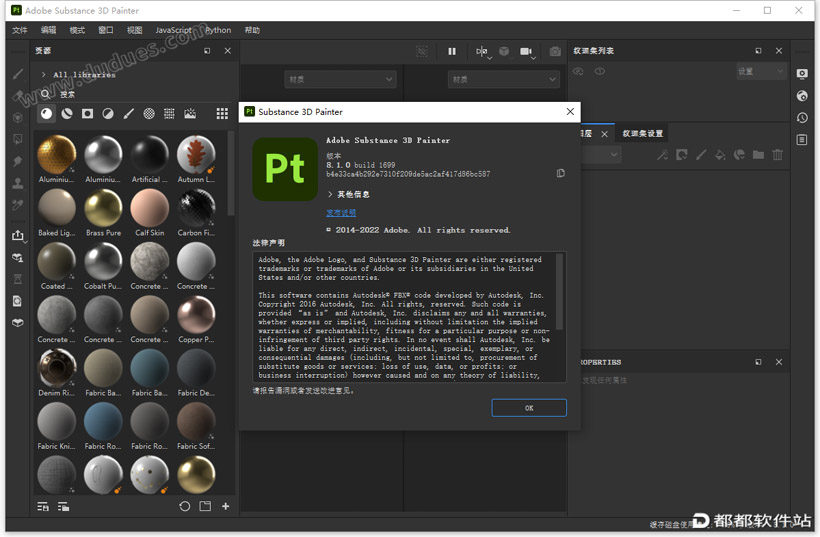Pause the viewport rendering
The width and height of the screenshot is (820, 537).
click(x=452, y=51)
